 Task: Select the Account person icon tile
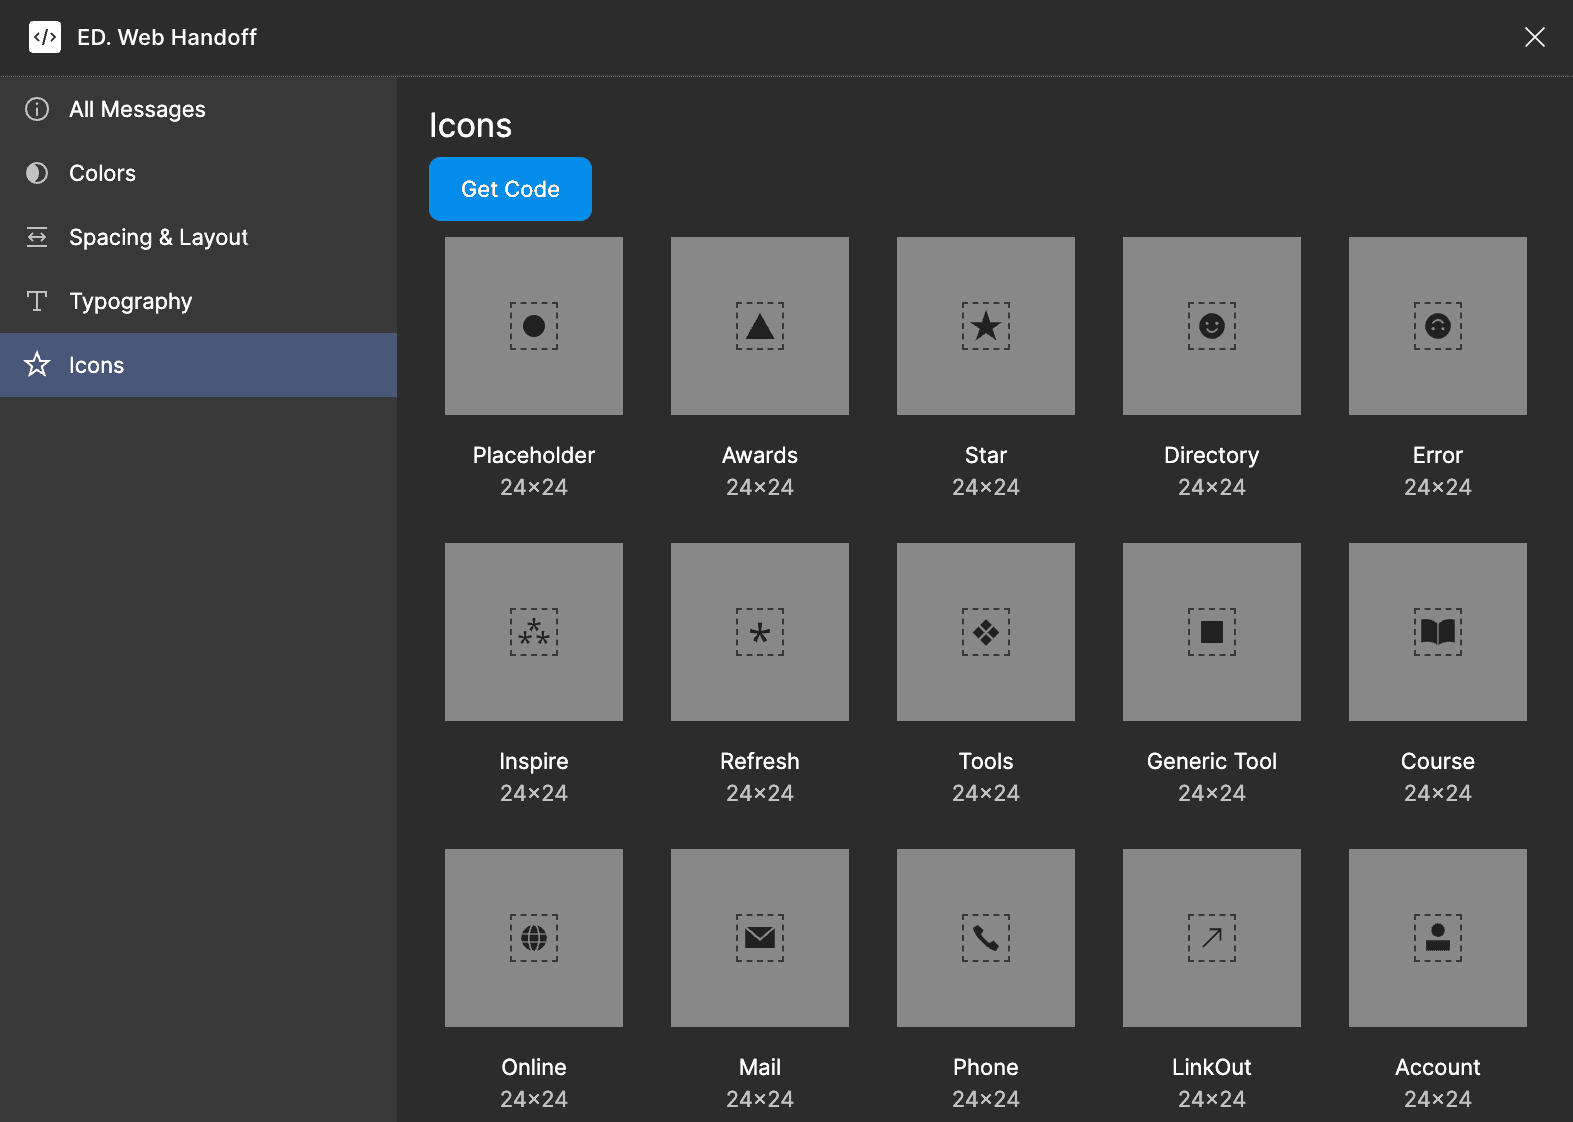[1438, 938]
